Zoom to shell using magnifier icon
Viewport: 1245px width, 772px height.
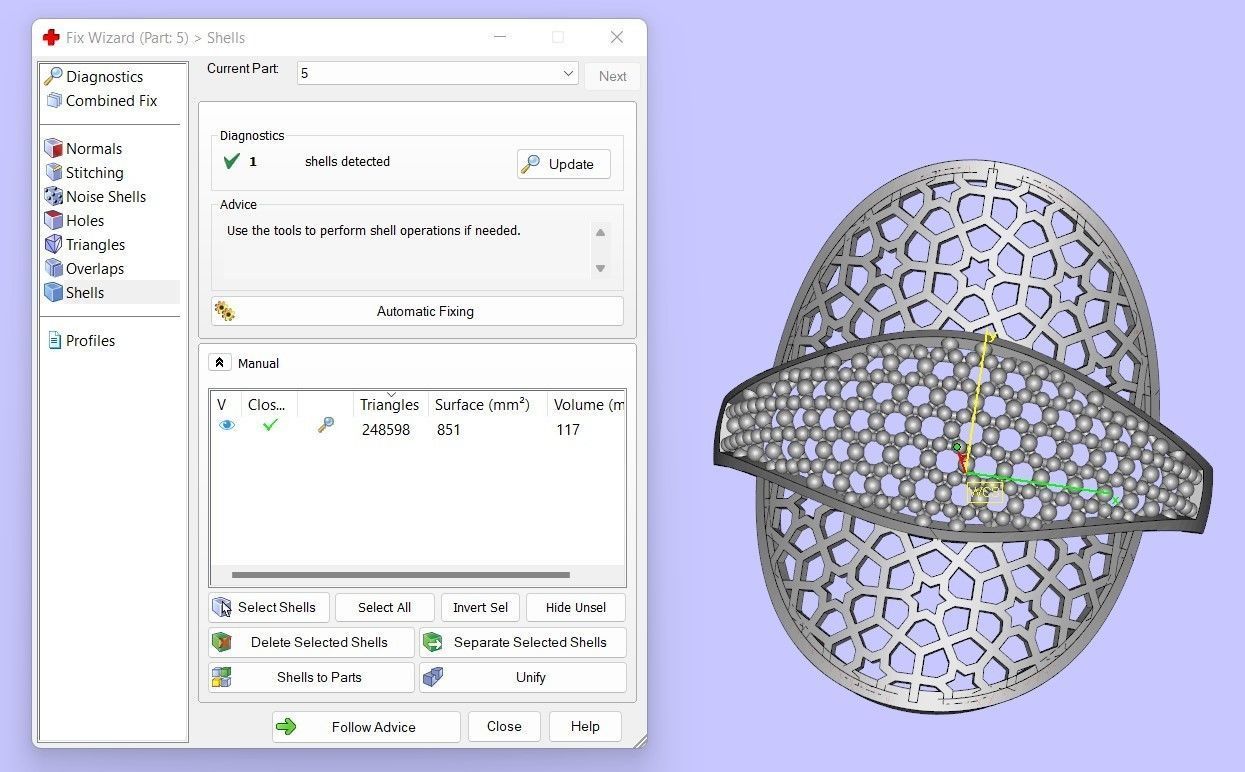point(325,425)
